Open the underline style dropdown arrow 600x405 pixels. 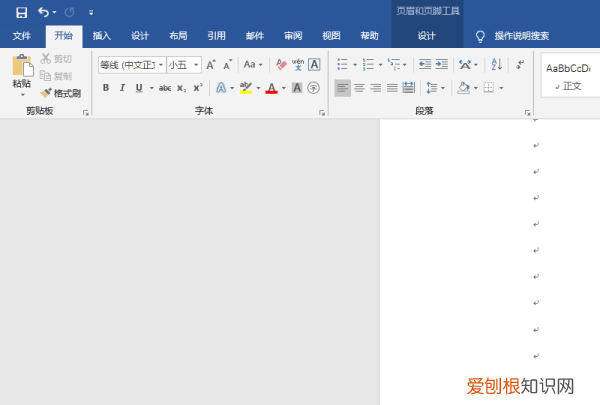pyautogui.click(x=152, y=88)
